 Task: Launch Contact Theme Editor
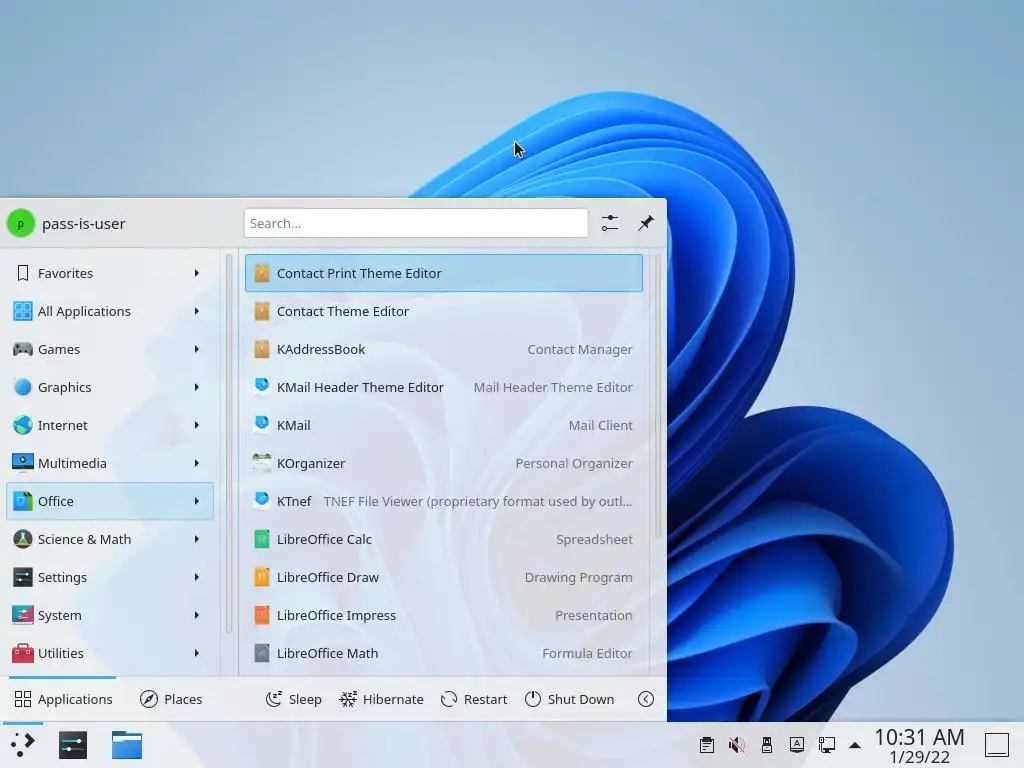coord(443,312)
